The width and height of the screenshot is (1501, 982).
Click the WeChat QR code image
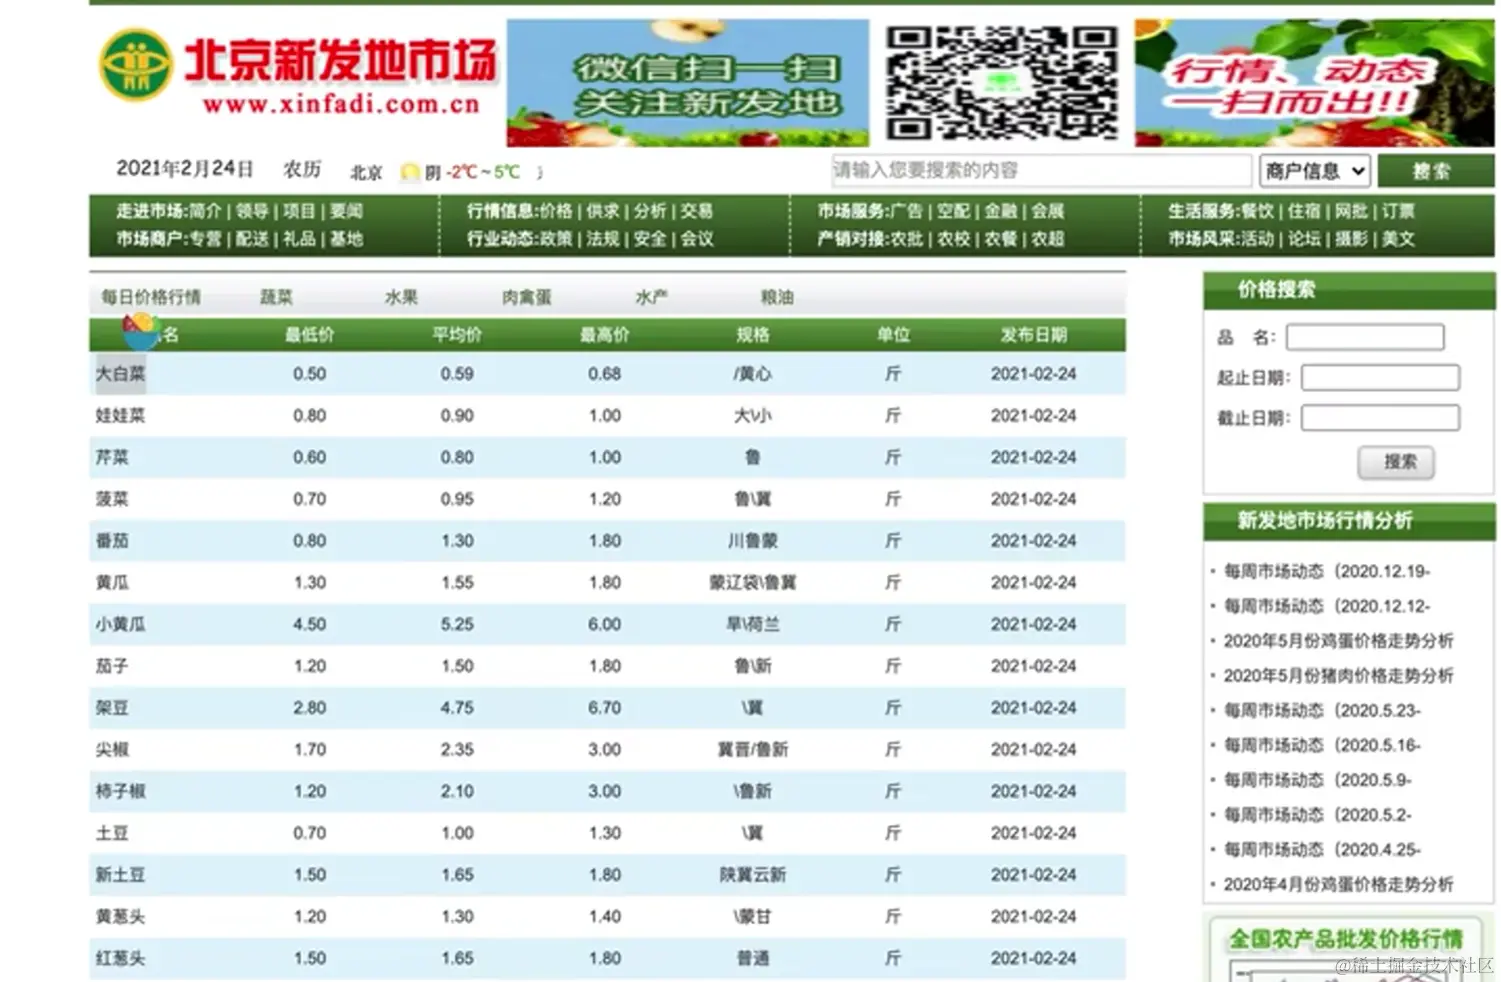click(x=1001, y=83)
